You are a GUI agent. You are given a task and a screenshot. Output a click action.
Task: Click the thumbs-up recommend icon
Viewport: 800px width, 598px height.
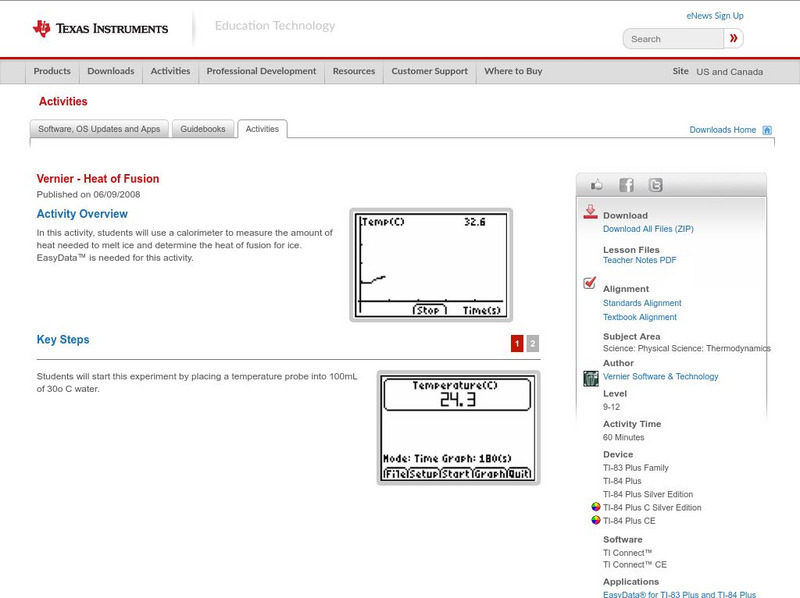[597, 184]
